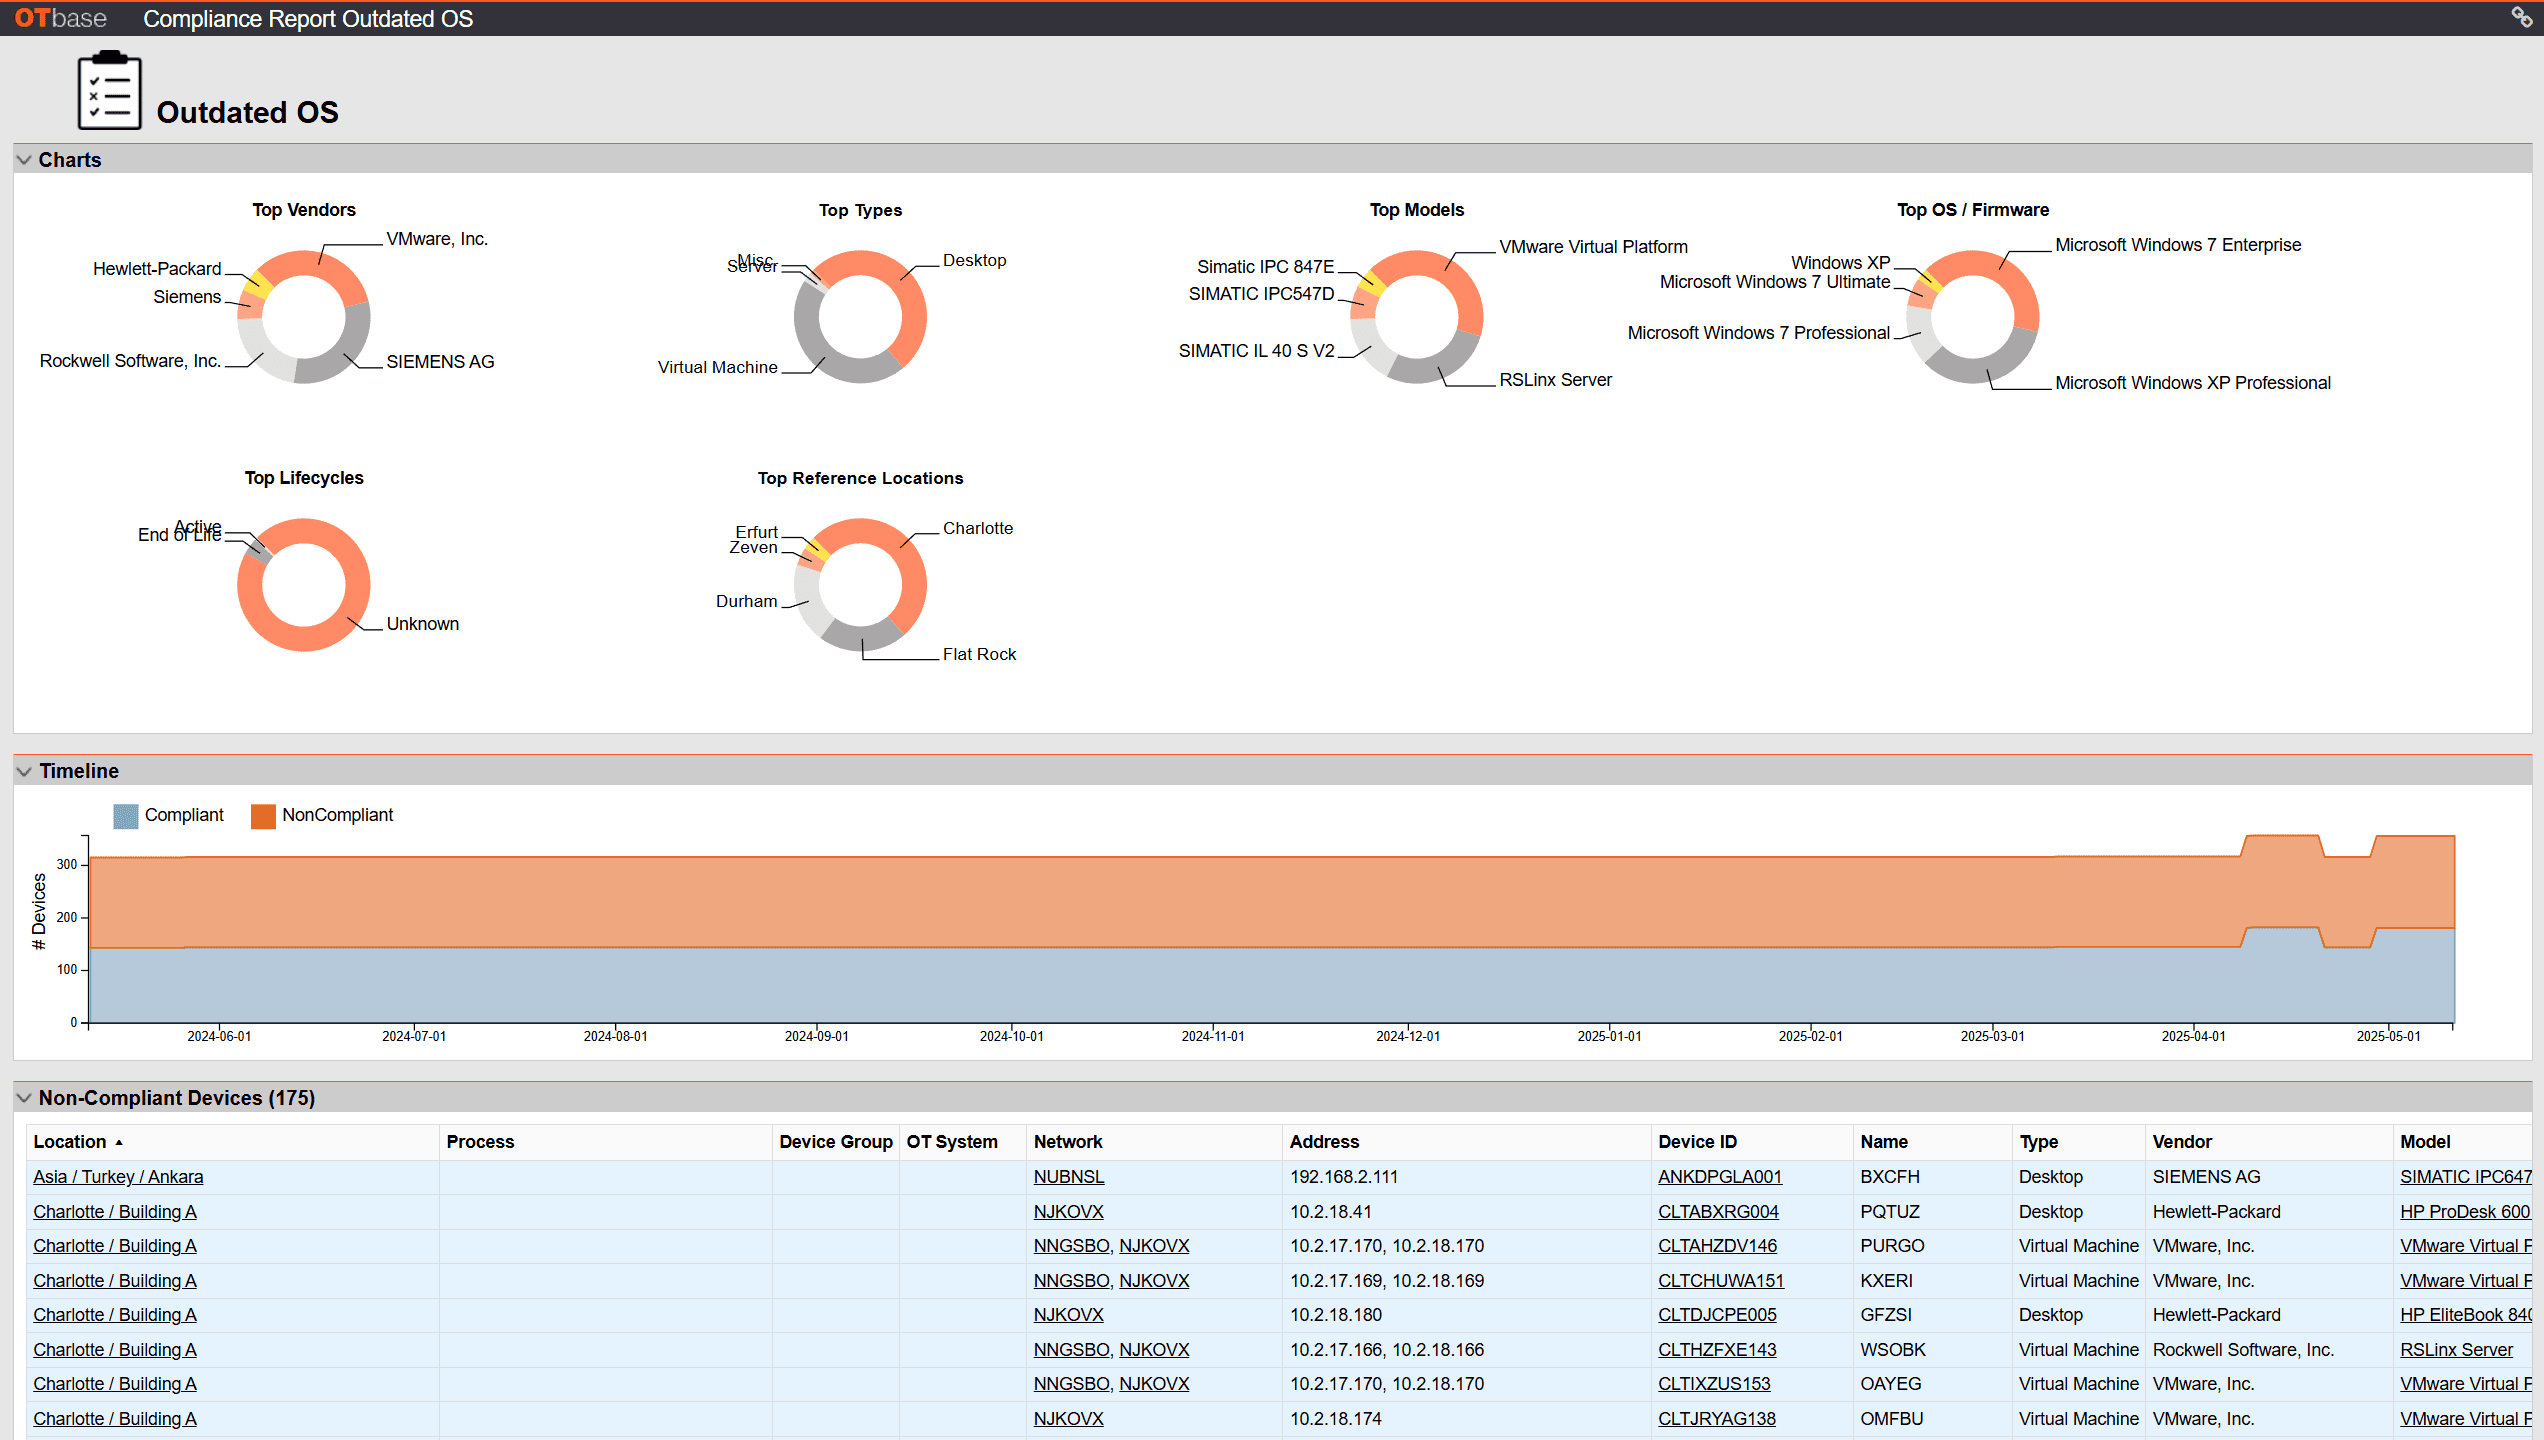Toggle the NonCompliant legend swatch

coord(263,816)
